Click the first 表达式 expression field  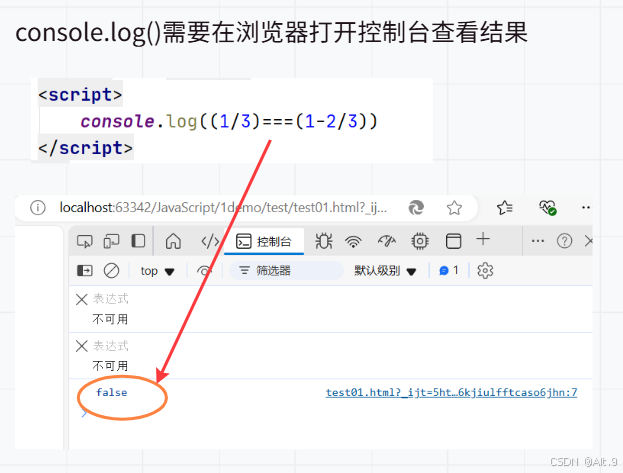pyautogui.click(x=110, y=299)
